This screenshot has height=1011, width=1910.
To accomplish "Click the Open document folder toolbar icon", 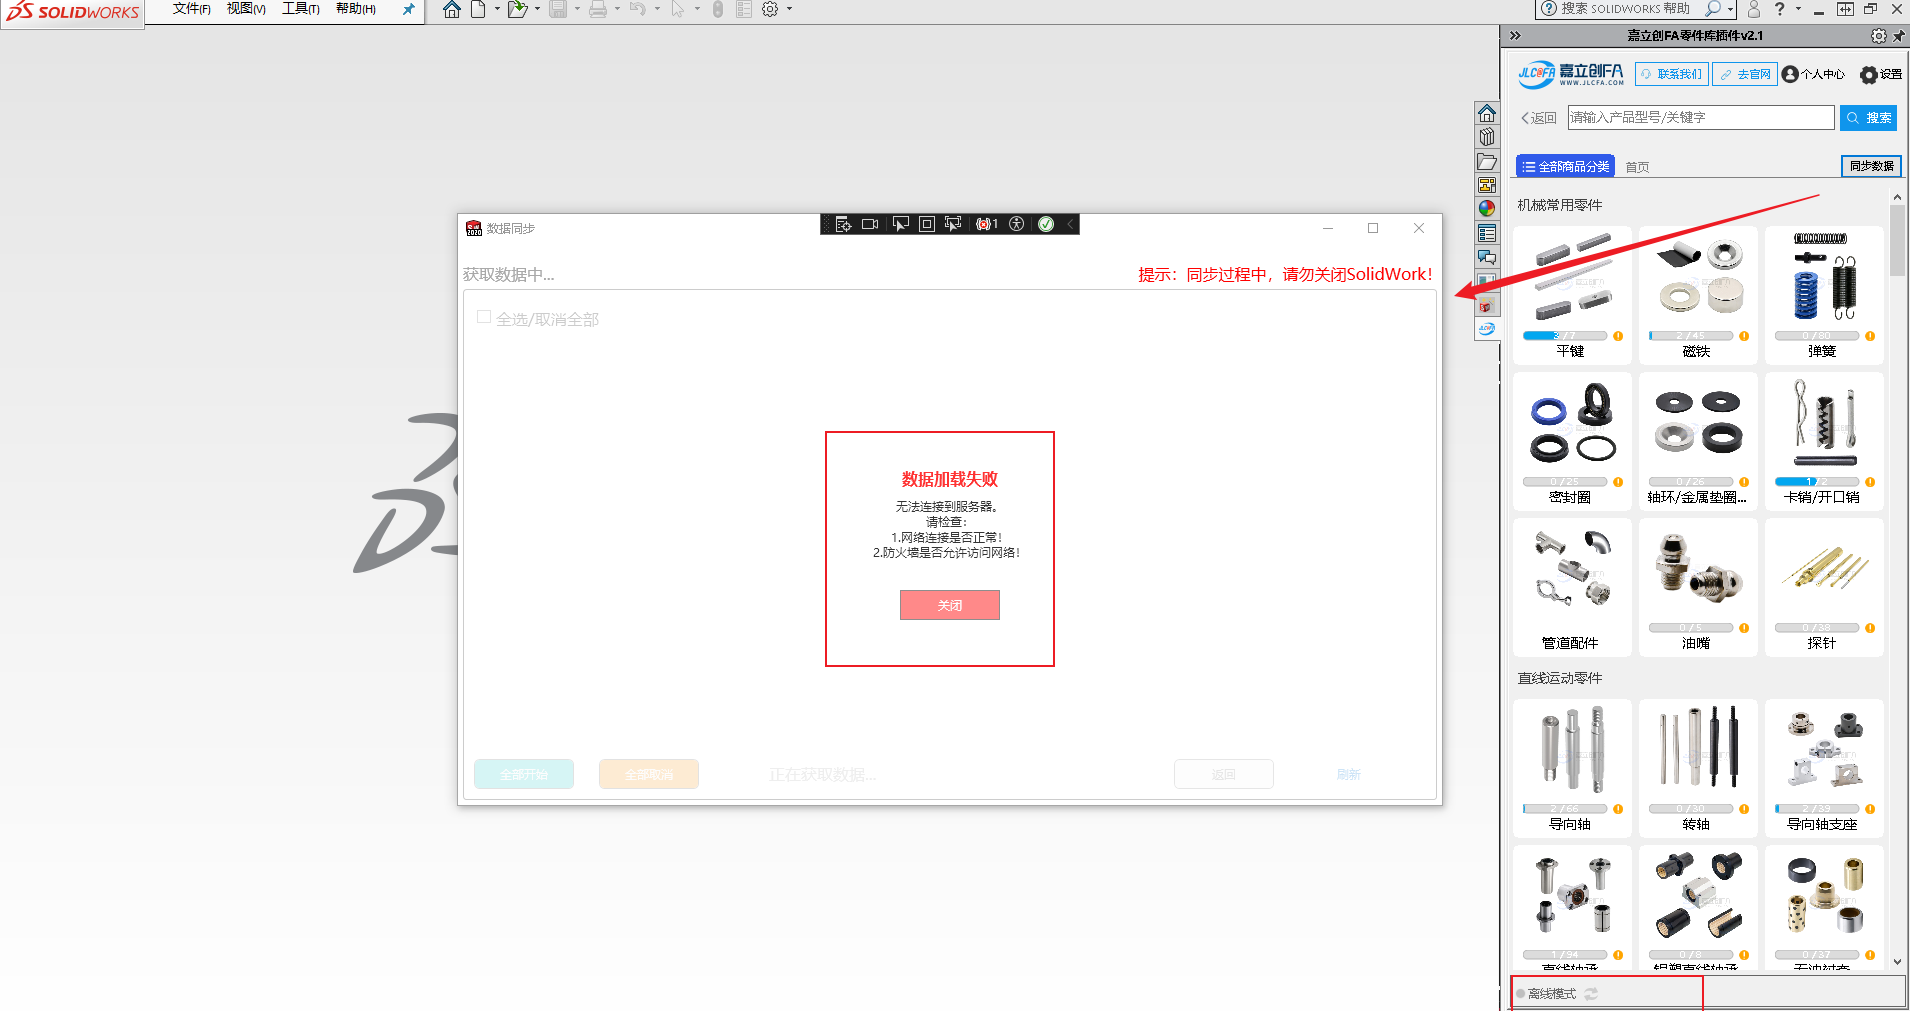I will [x=516, y=10].
